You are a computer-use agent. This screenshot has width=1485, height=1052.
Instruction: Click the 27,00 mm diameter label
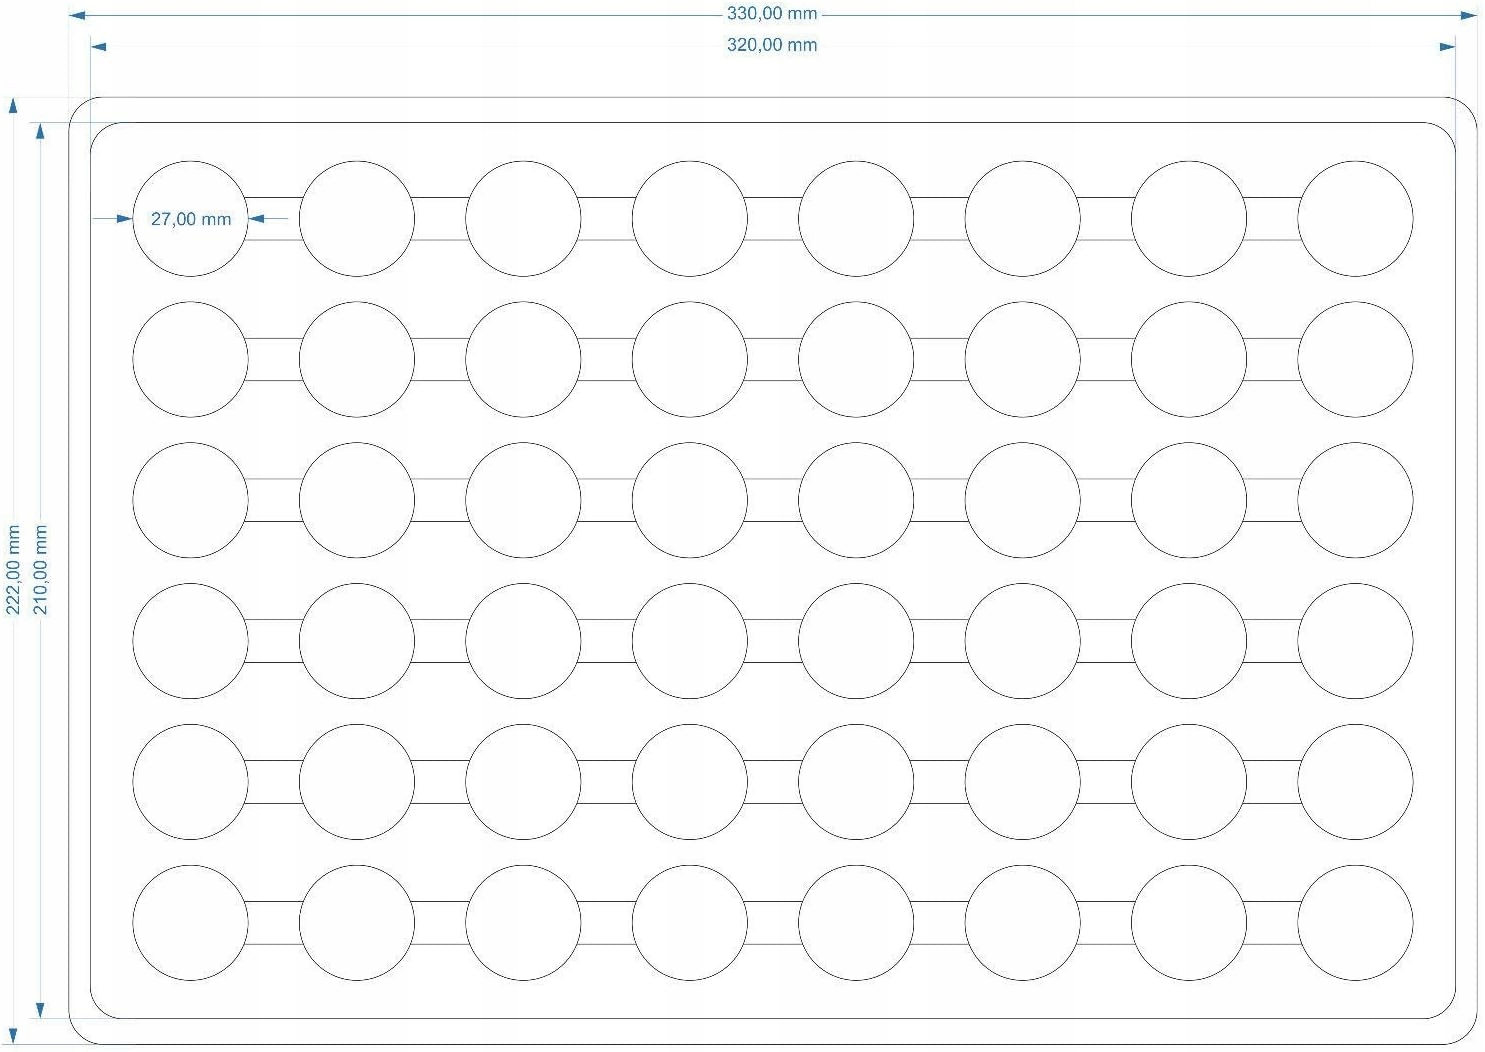click(191, 219)
